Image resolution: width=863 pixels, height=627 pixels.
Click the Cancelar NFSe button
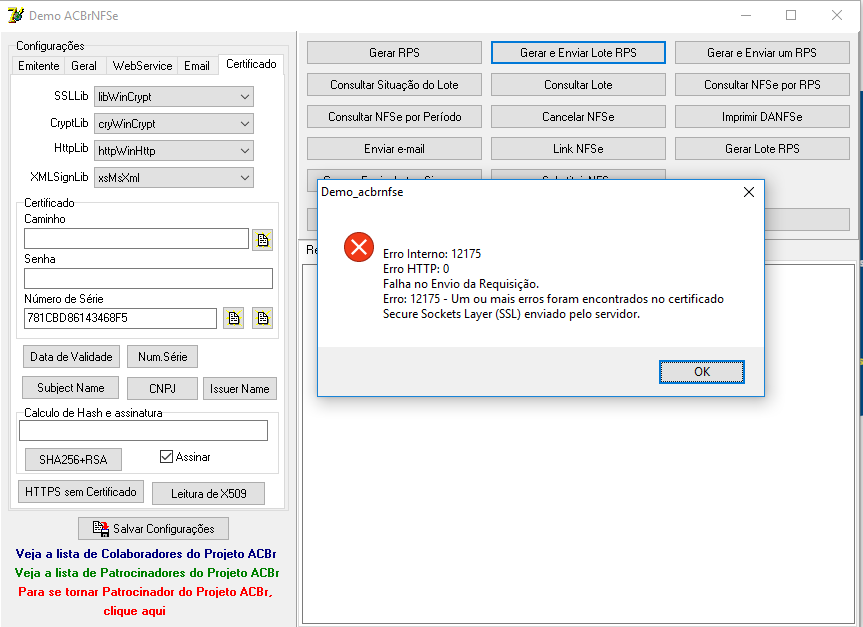click(x=578, y=117)
